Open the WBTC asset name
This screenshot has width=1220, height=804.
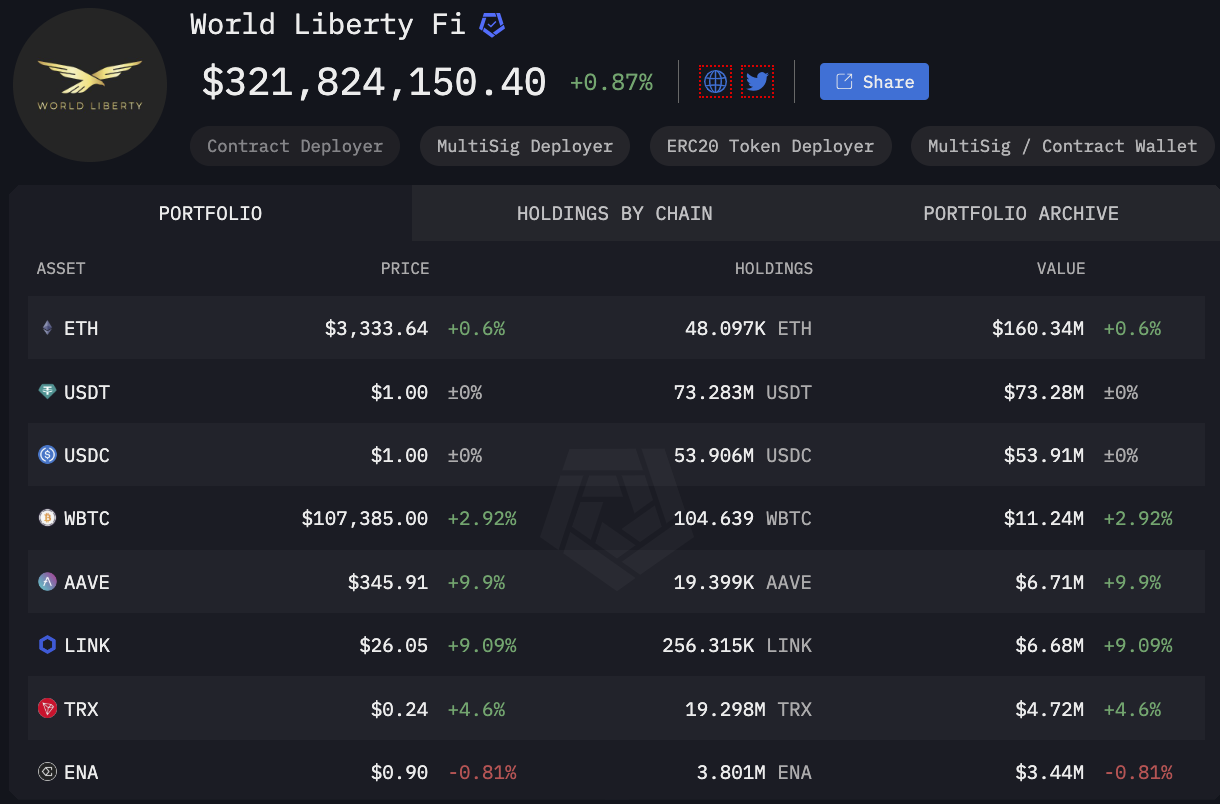click(87, 518)
